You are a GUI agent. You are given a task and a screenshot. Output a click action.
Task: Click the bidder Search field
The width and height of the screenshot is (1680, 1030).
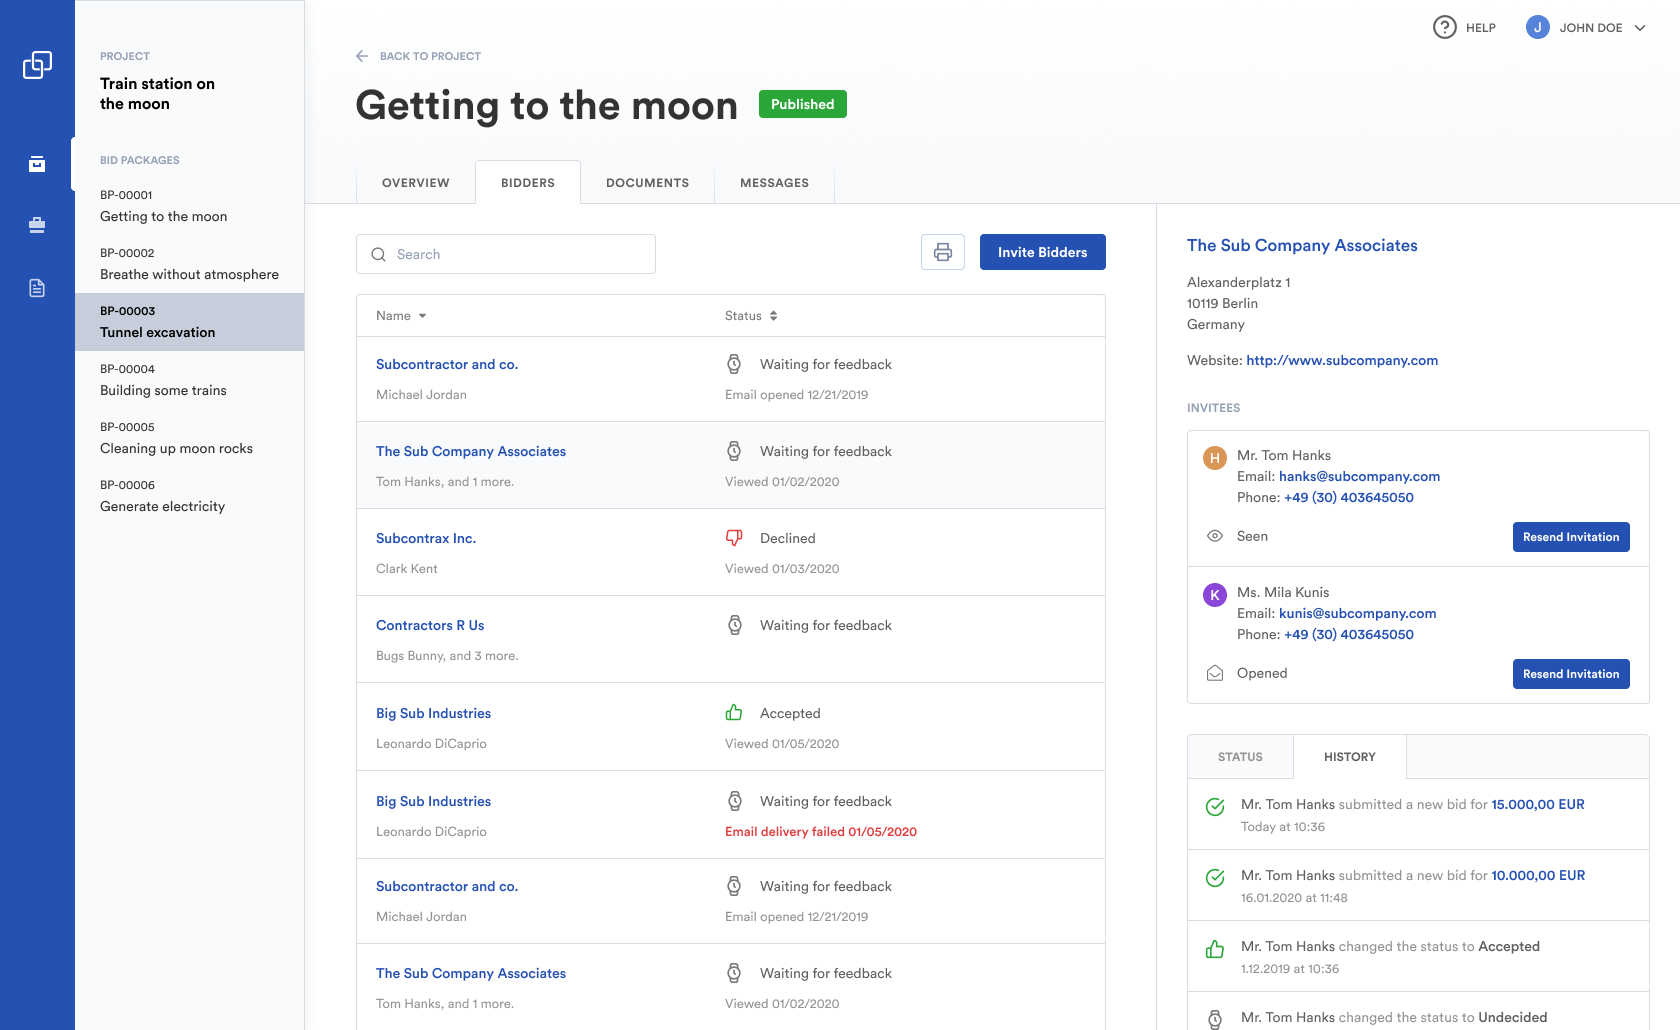(x=506, y=254)
